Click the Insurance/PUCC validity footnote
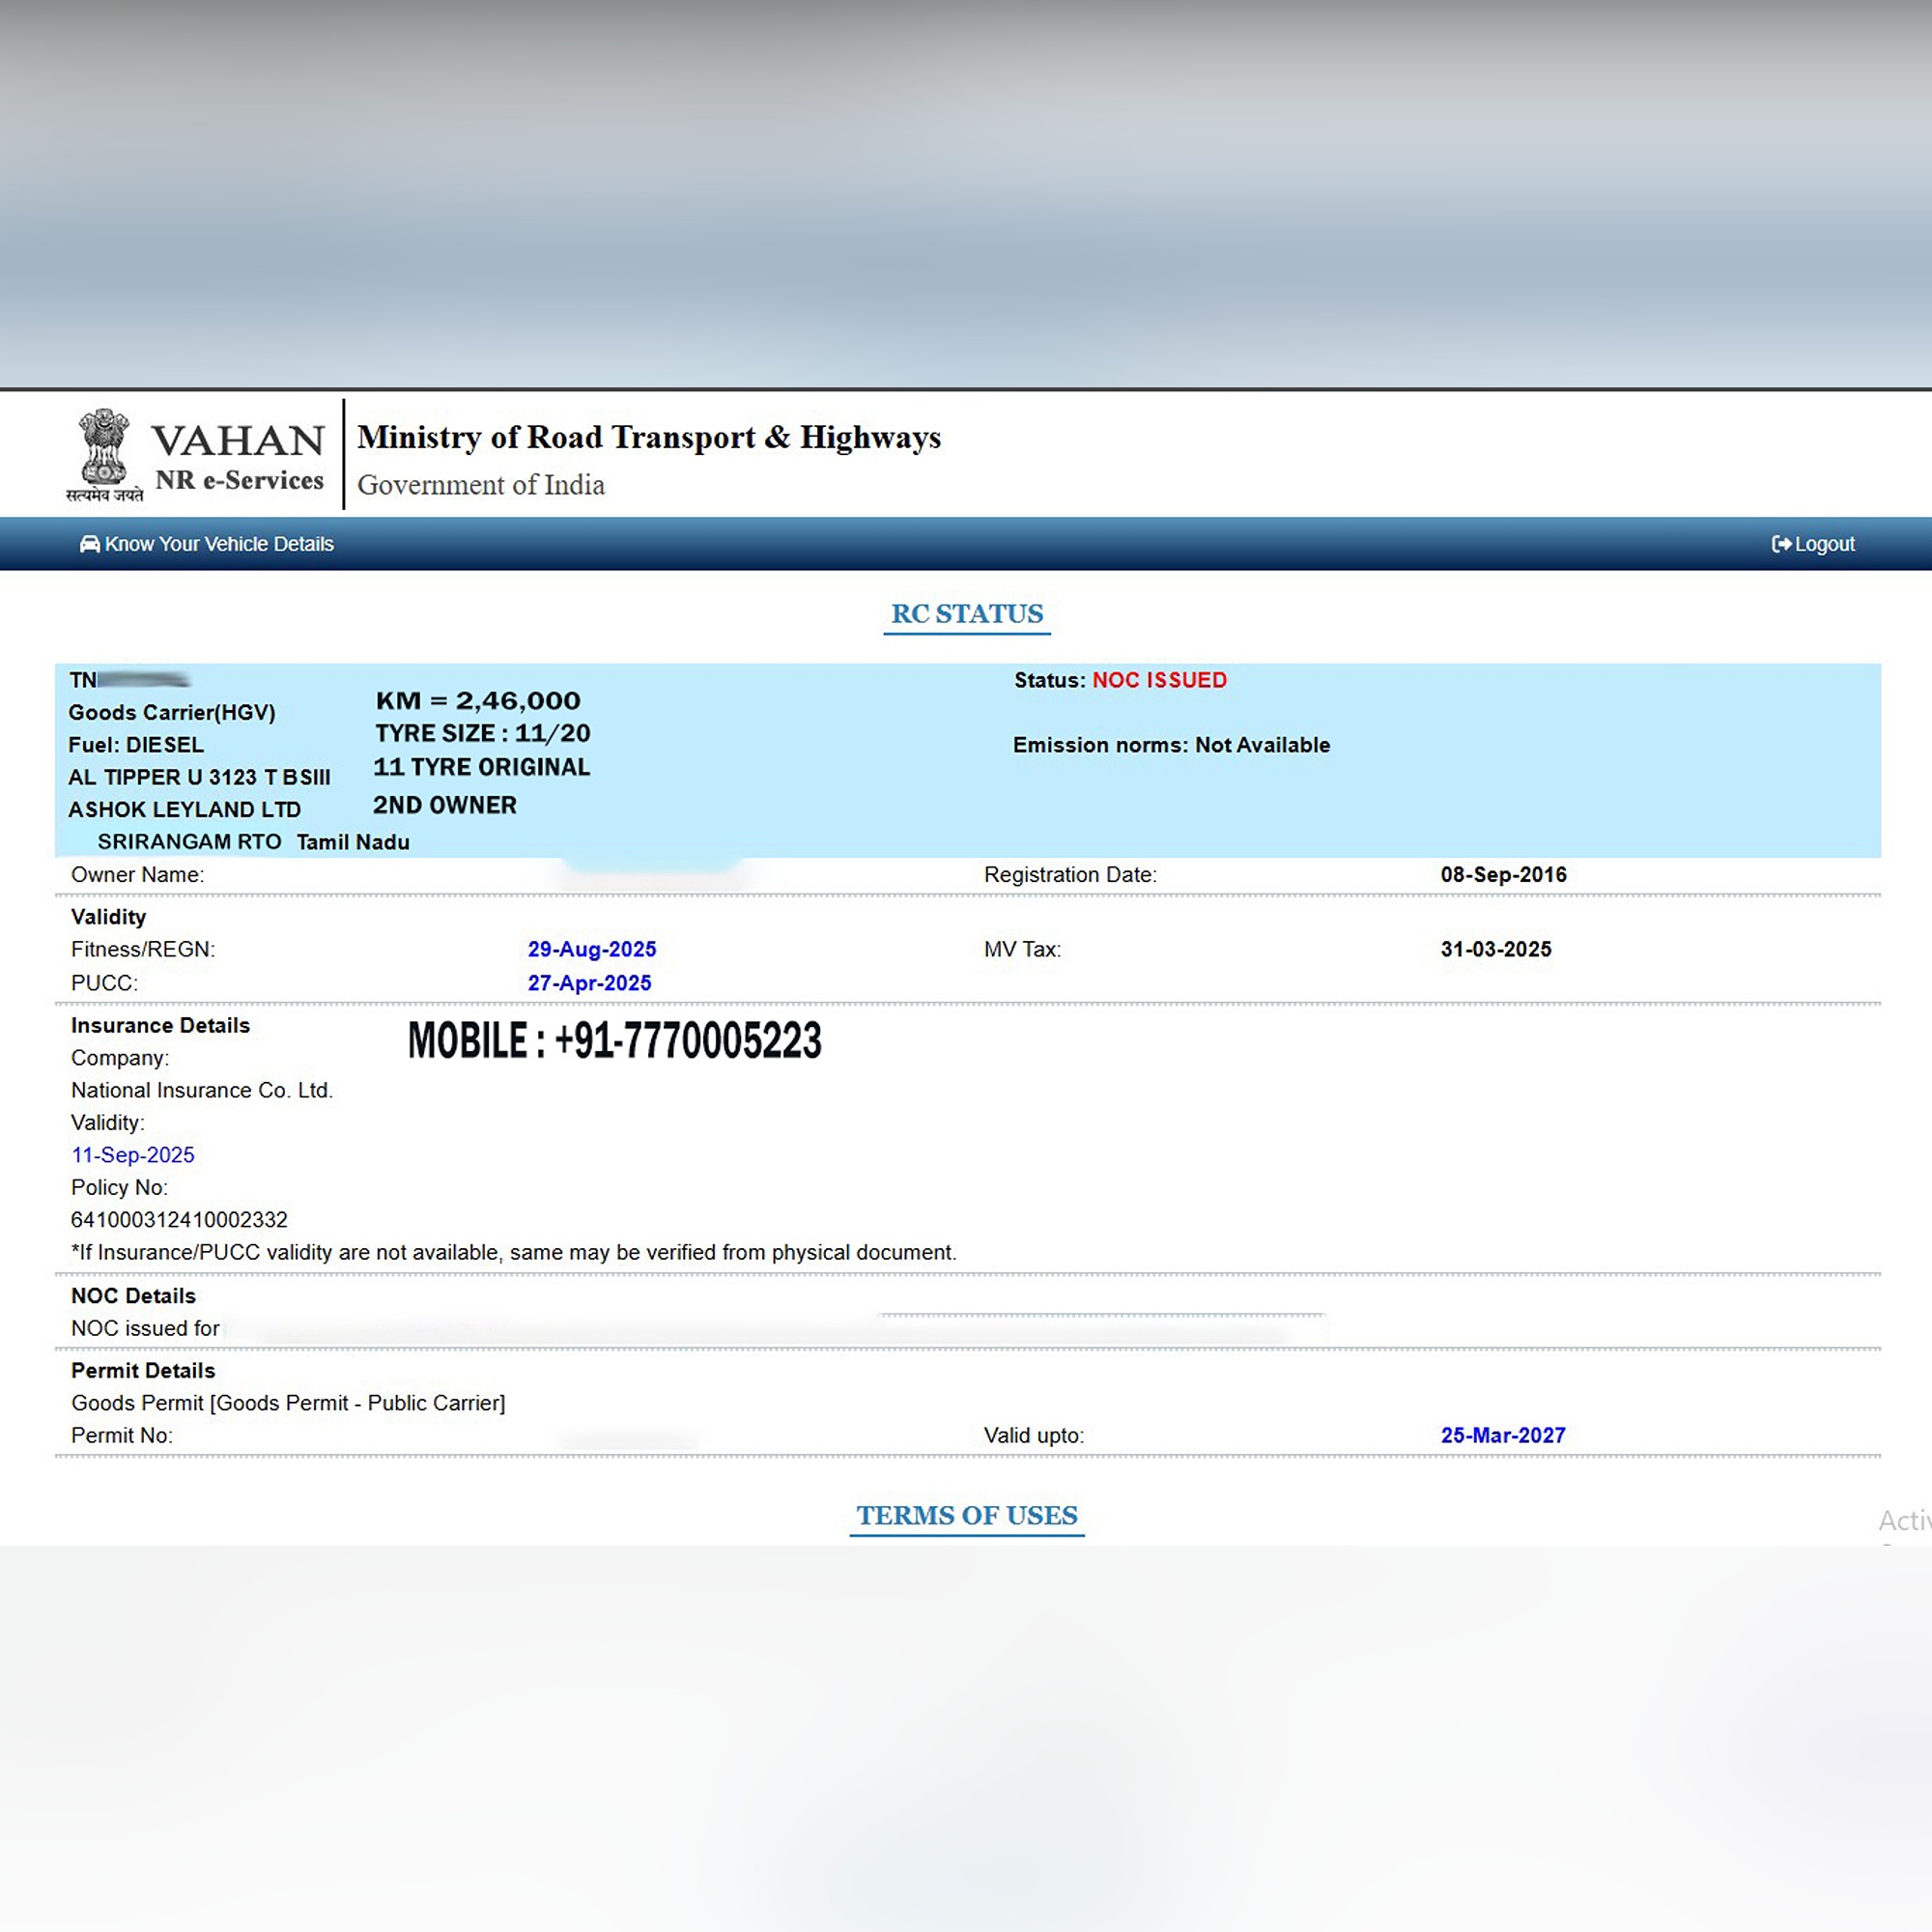The image size is (1932, 1932). click(514, 1253)
